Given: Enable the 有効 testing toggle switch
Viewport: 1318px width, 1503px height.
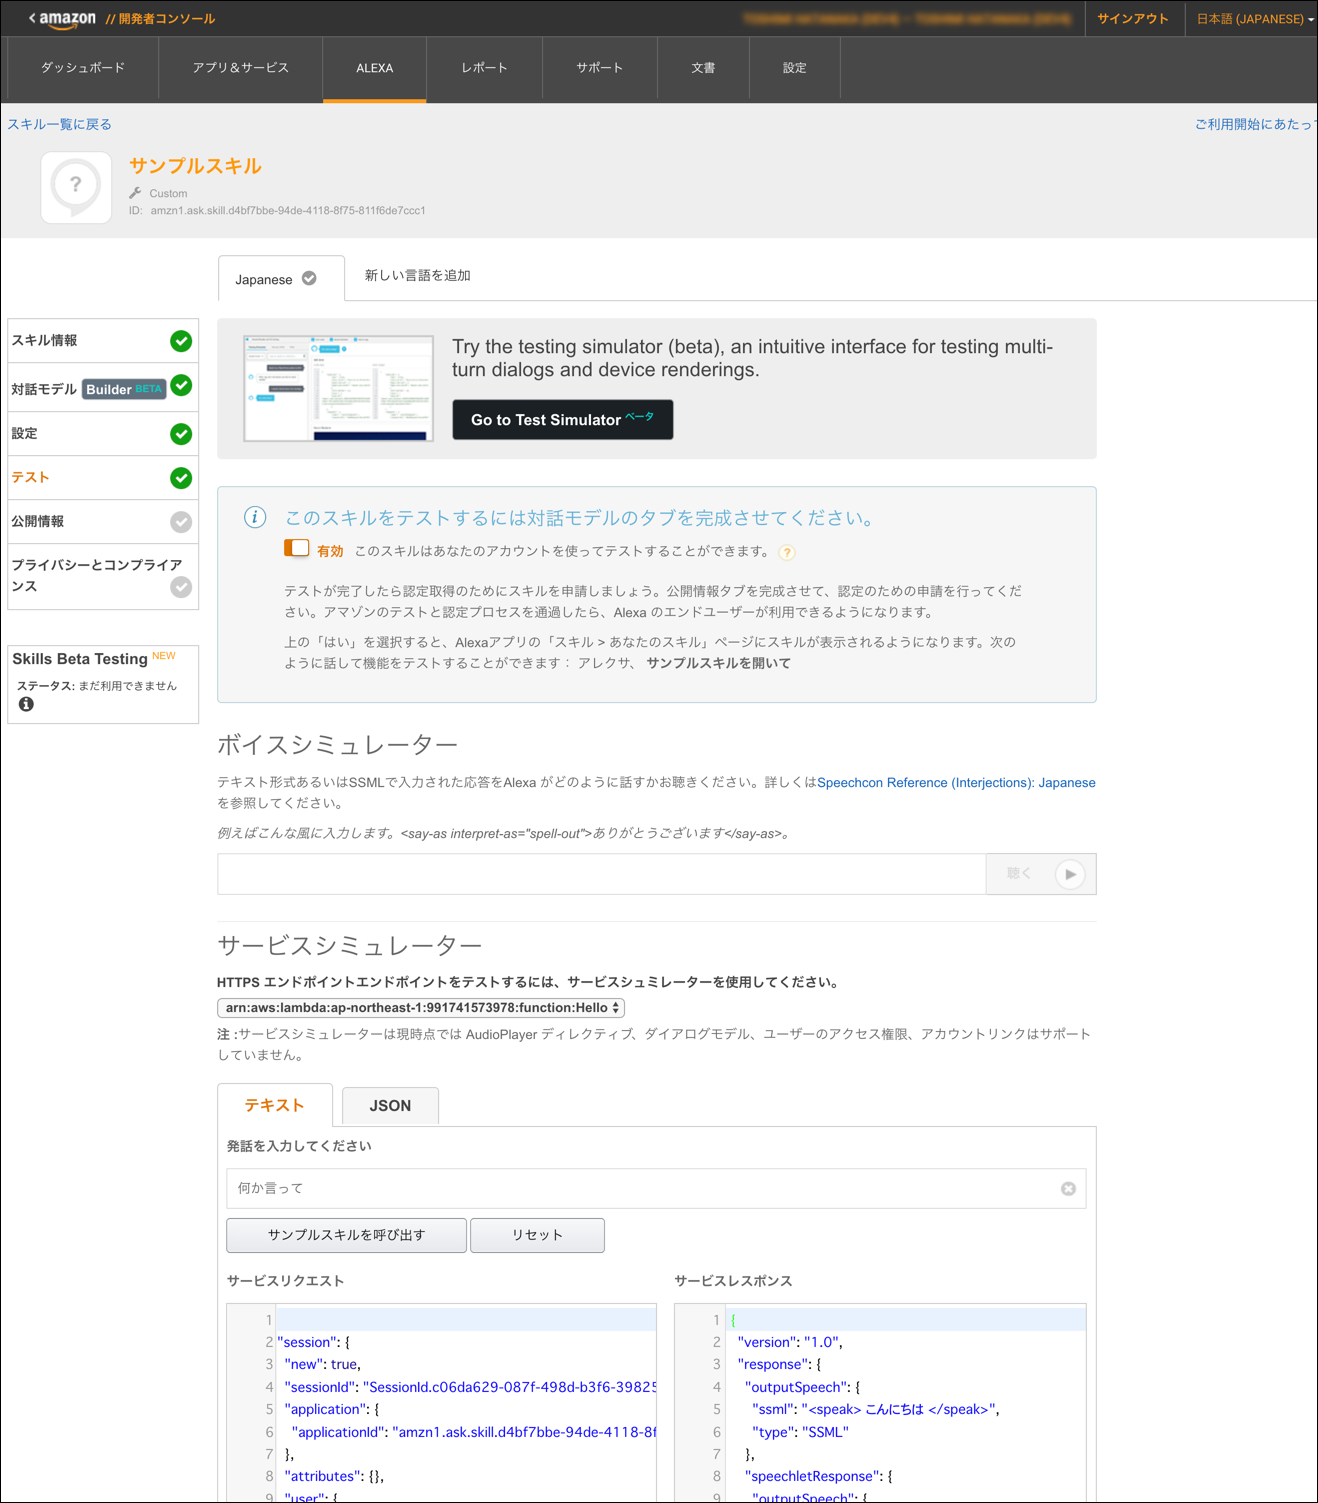Looking at the screenshot, I should (x=296, y=548).
